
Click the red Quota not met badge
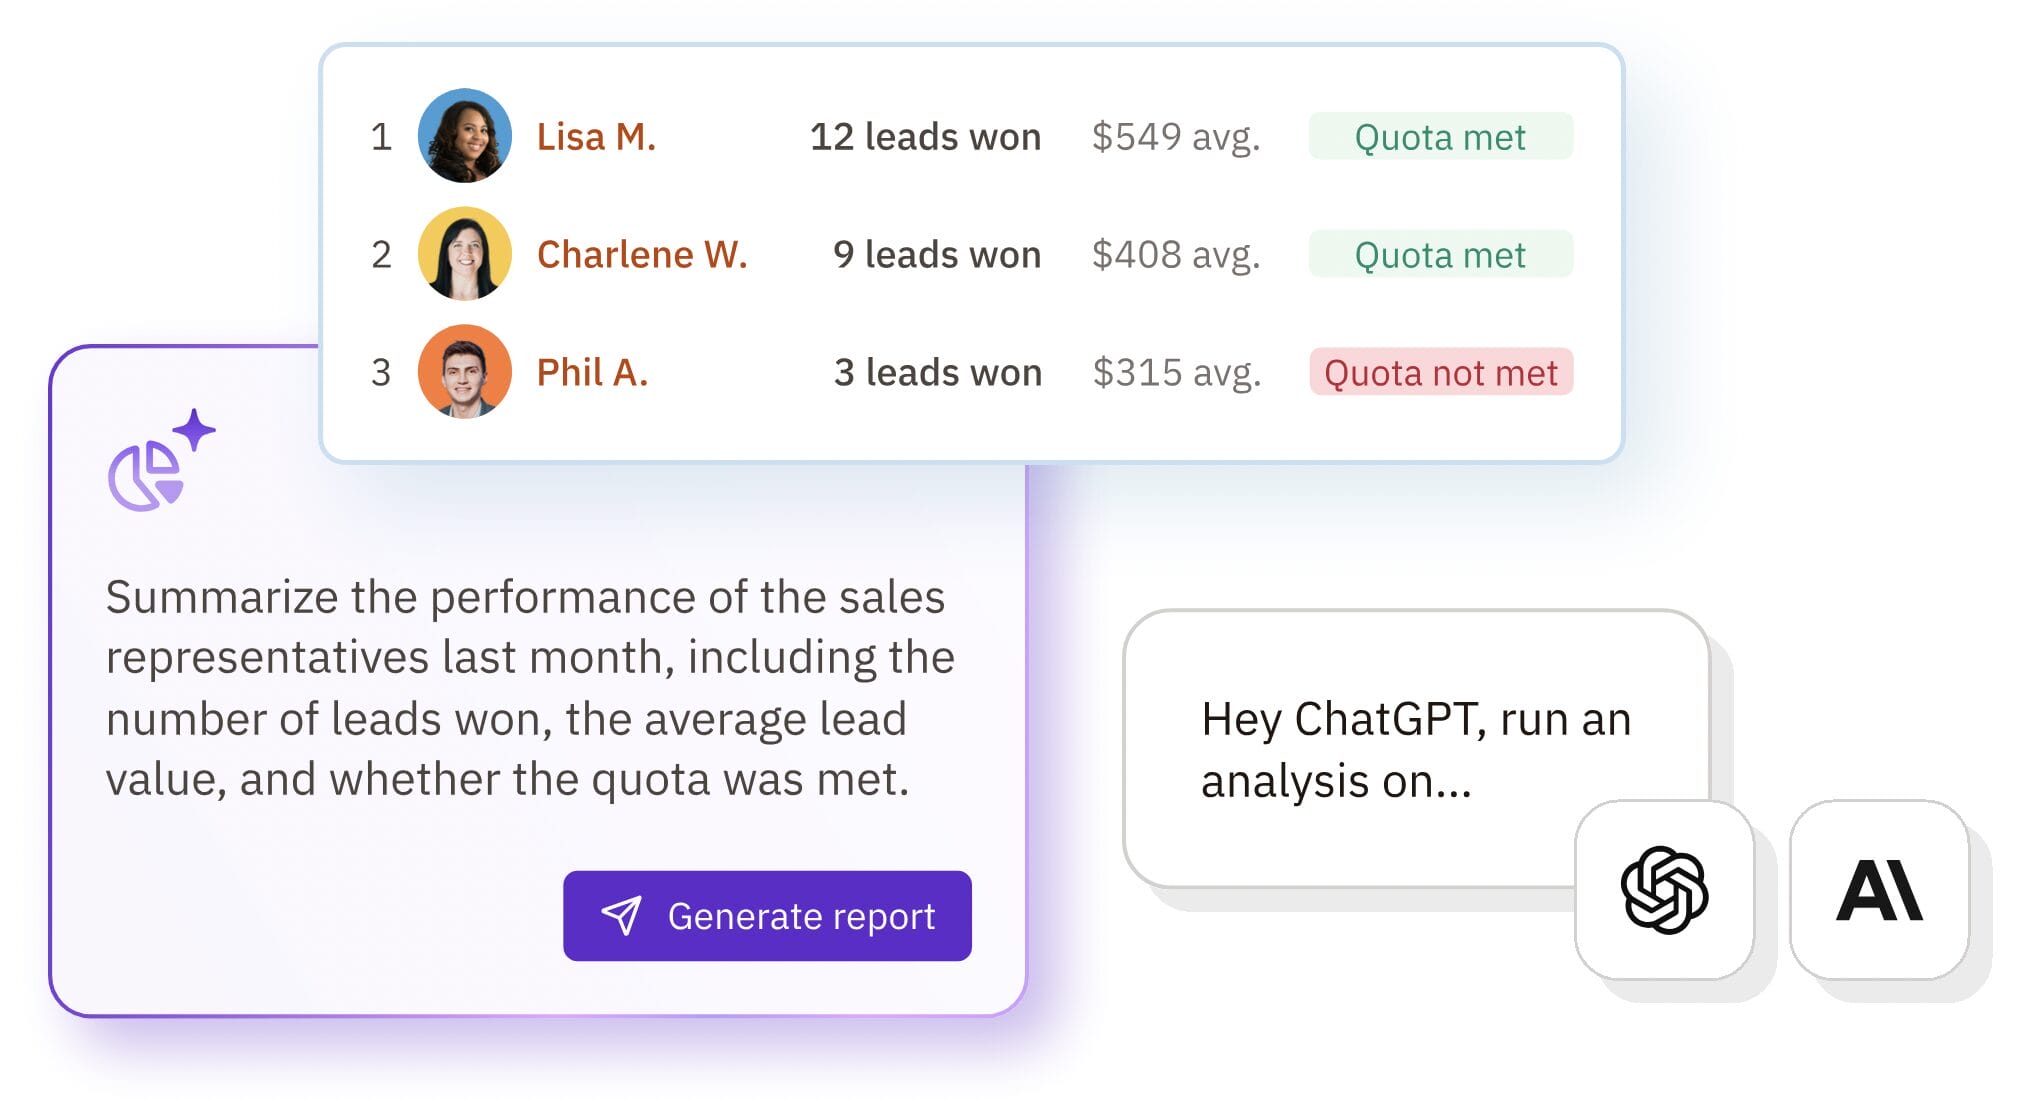point(1440,373)
